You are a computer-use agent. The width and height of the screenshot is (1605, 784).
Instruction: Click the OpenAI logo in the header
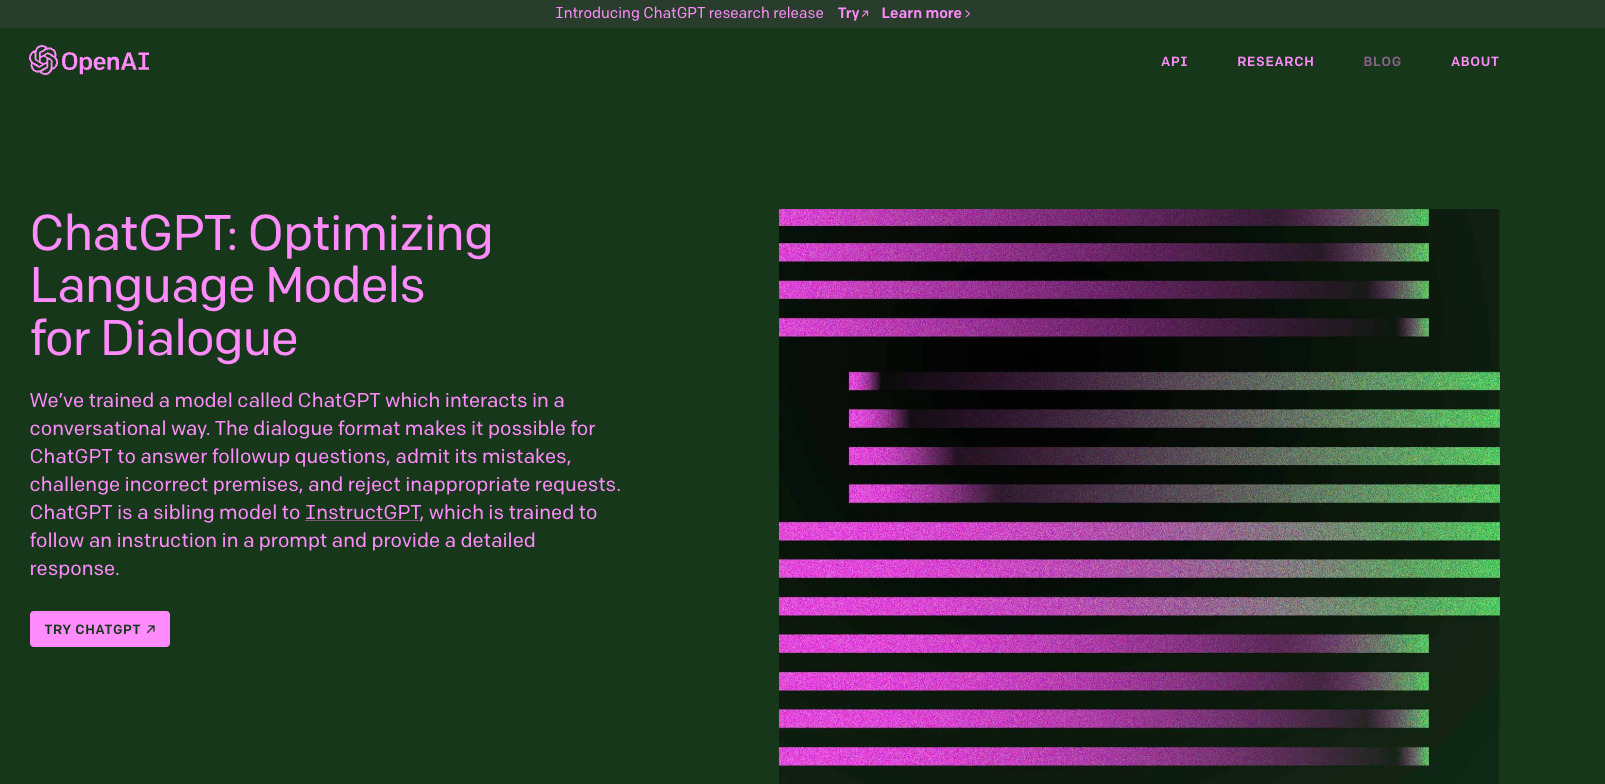tap(90, 61)
